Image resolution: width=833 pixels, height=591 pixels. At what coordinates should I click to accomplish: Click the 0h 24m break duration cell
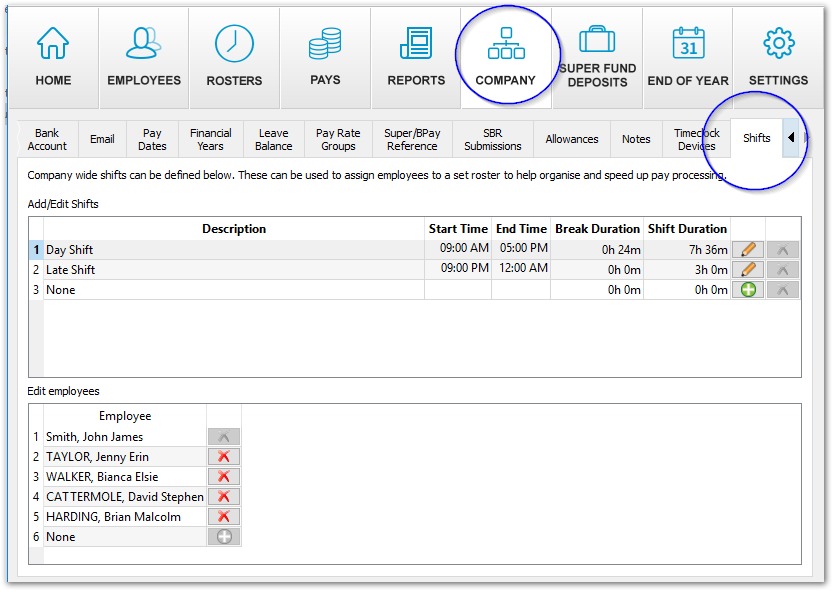click(597, 250)
